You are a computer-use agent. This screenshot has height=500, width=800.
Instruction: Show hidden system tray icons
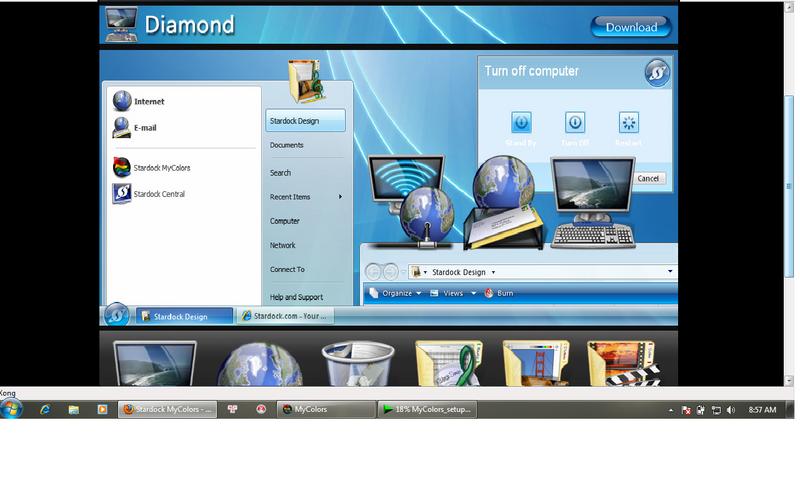[x=670, y=410]
